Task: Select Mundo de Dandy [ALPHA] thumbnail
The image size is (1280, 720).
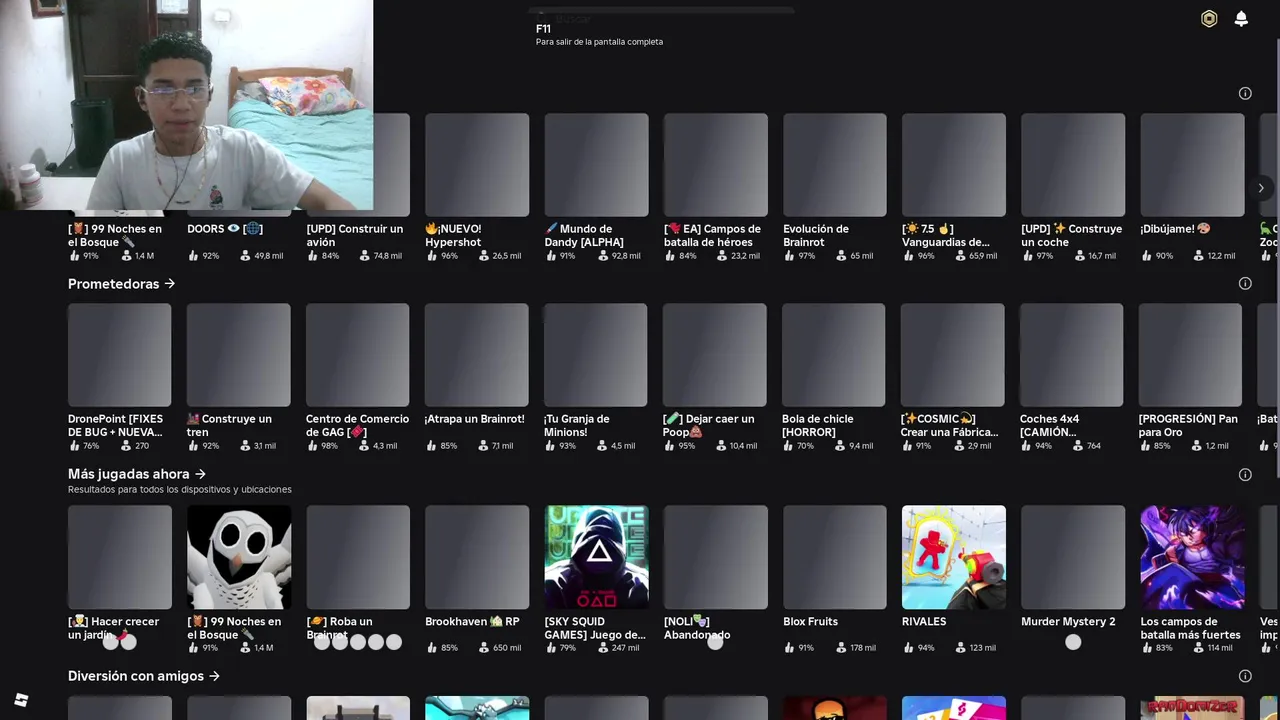Action: point(596,165)
